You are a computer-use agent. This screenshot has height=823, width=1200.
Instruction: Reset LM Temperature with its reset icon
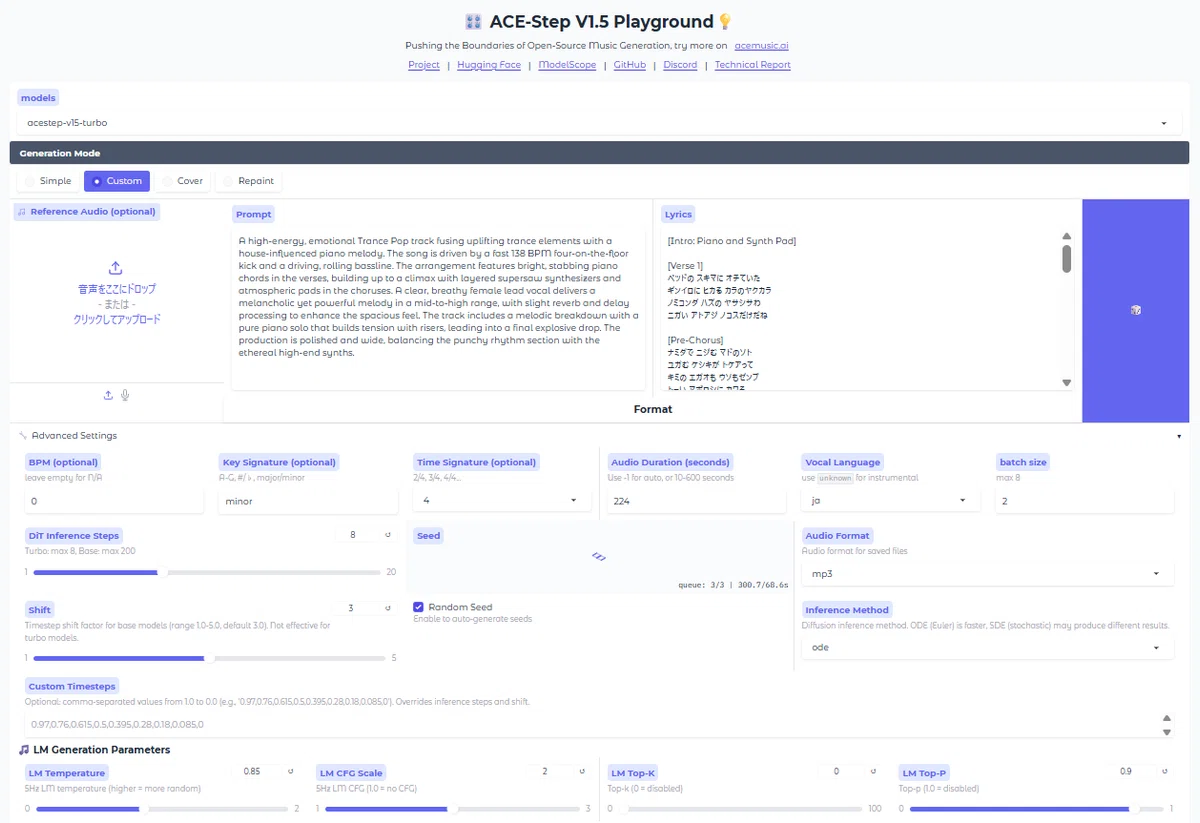(x=290, y=771)
